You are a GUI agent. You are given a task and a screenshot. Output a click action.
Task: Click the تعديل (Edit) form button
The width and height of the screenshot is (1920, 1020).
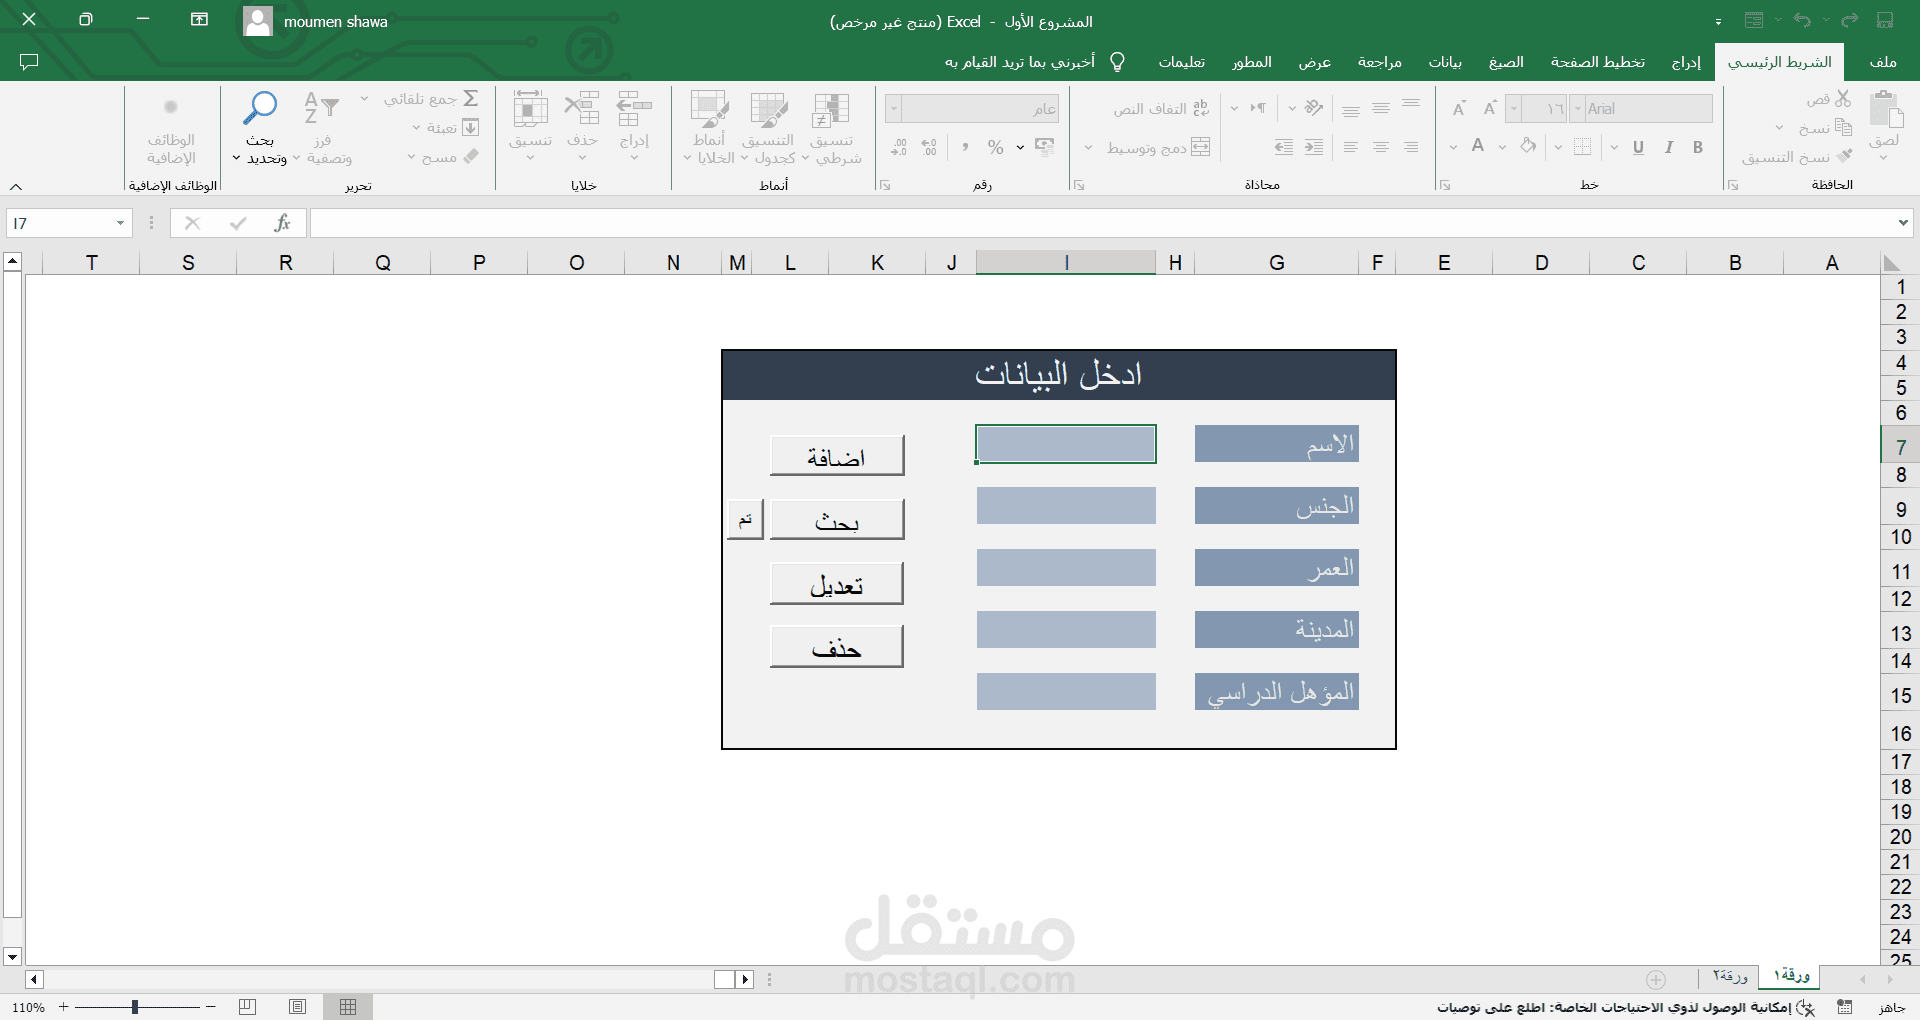[x=837, y=584]
